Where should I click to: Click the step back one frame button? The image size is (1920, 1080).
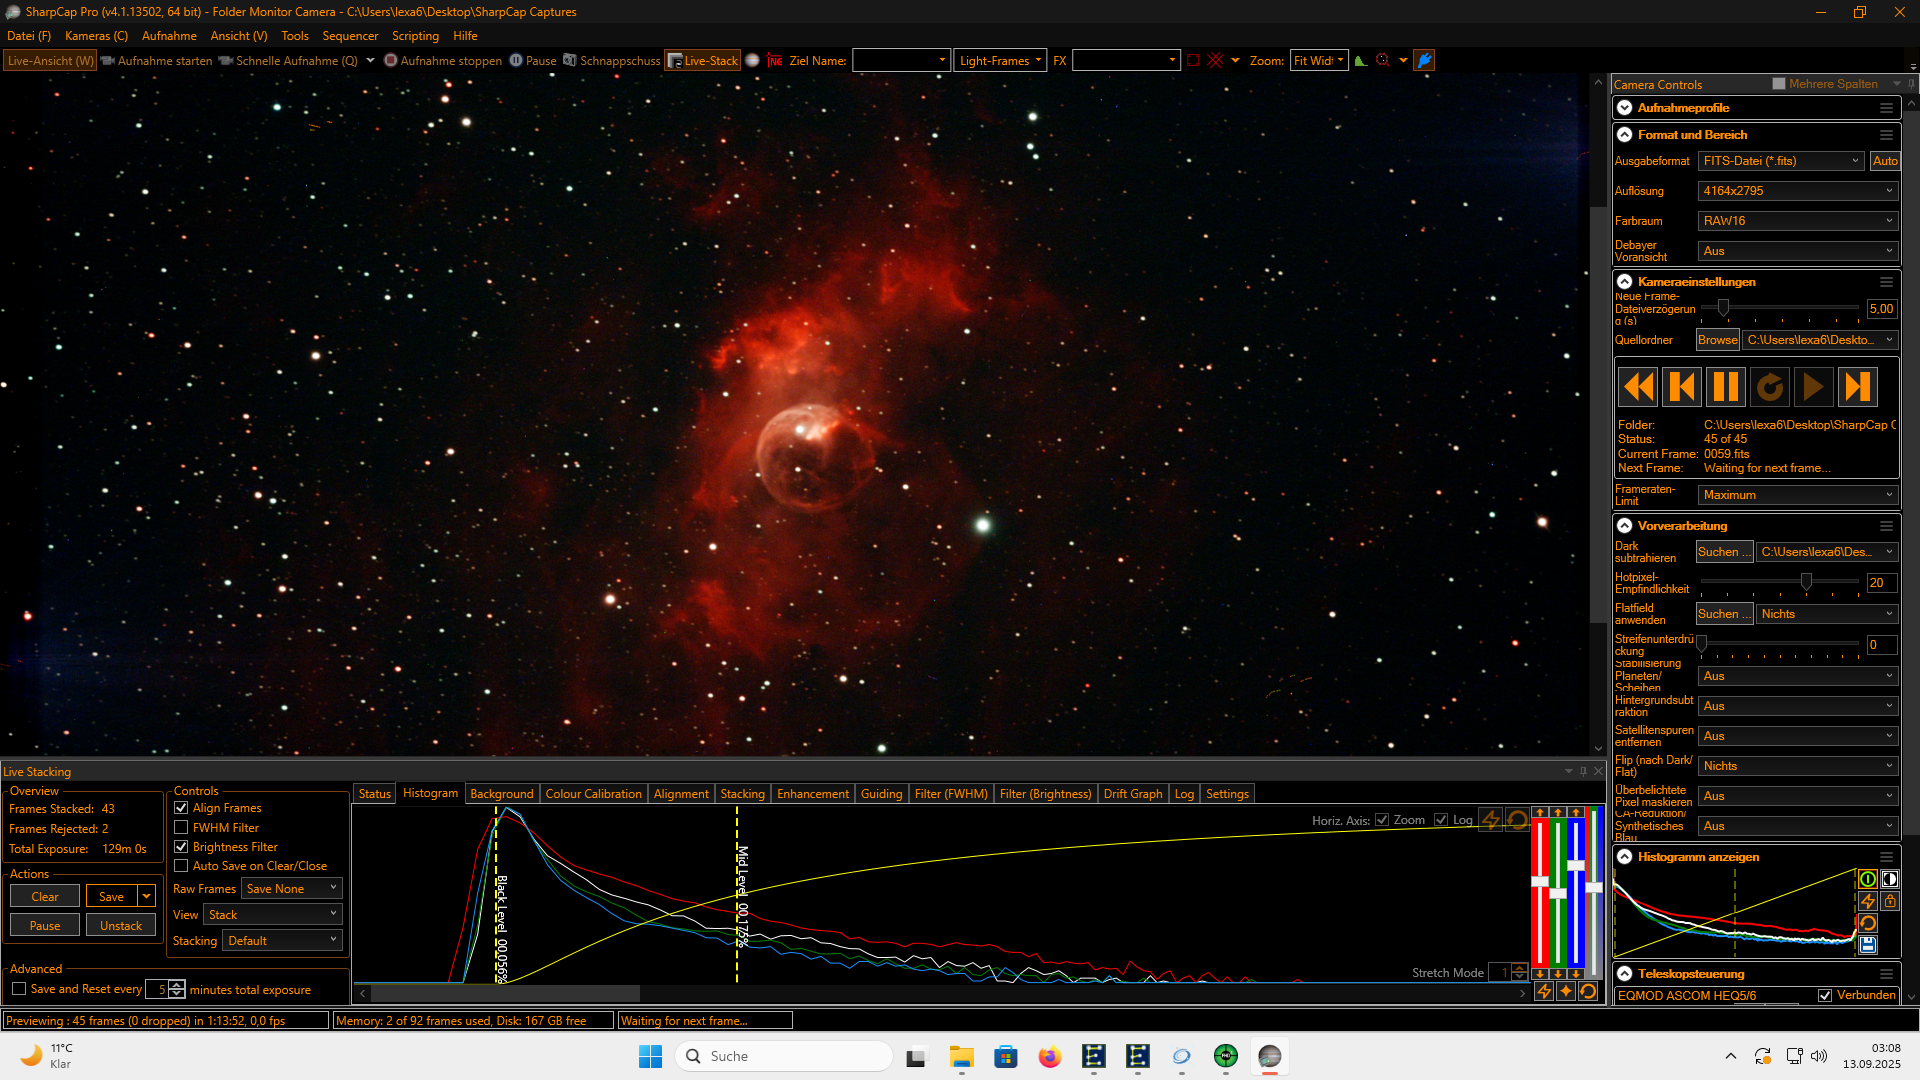coord(1682,387)
